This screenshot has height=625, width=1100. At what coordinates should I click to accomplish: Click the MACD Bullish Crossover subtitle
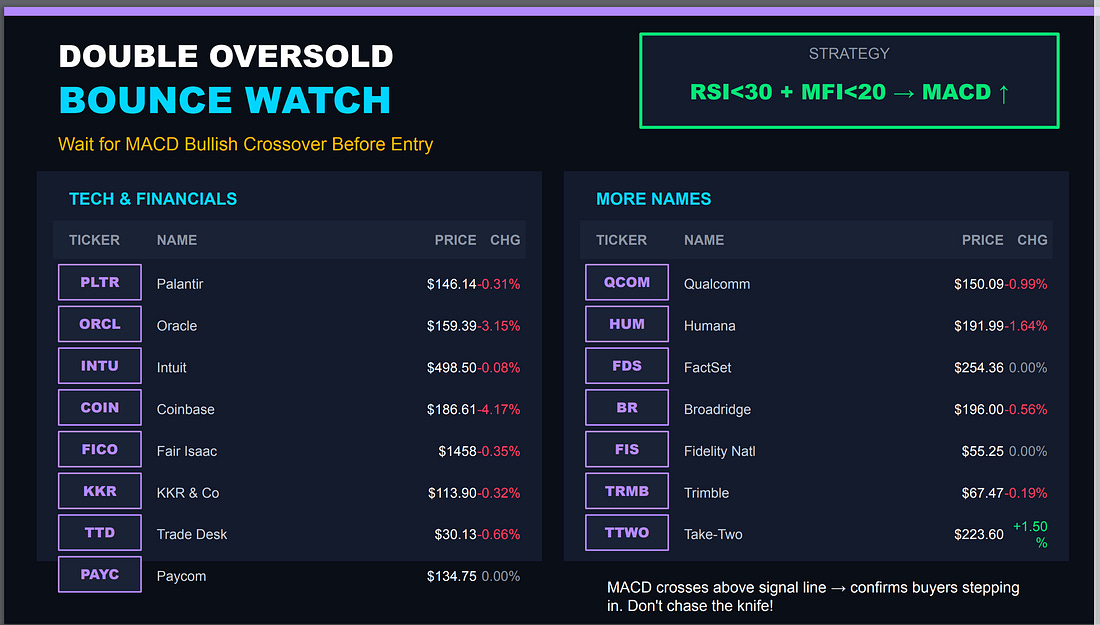(246, 144)
